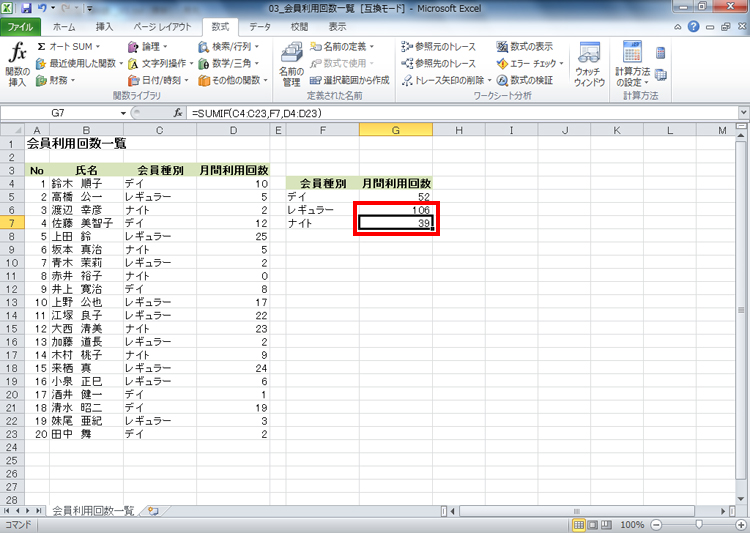Open the Watch Window (ウォッチ ウィンドウ)
The height and width of the screenshot is (533, 750).
point(589,65)
